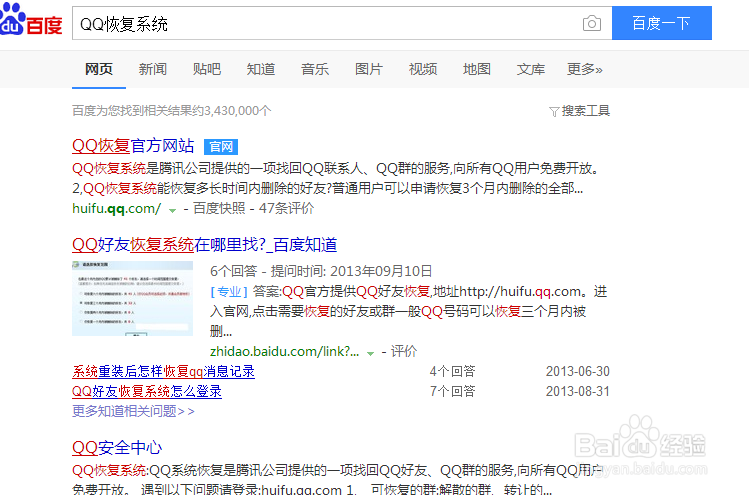Click the [专业] tag in the answer
The image size is (749, 495).
point(229,291)
